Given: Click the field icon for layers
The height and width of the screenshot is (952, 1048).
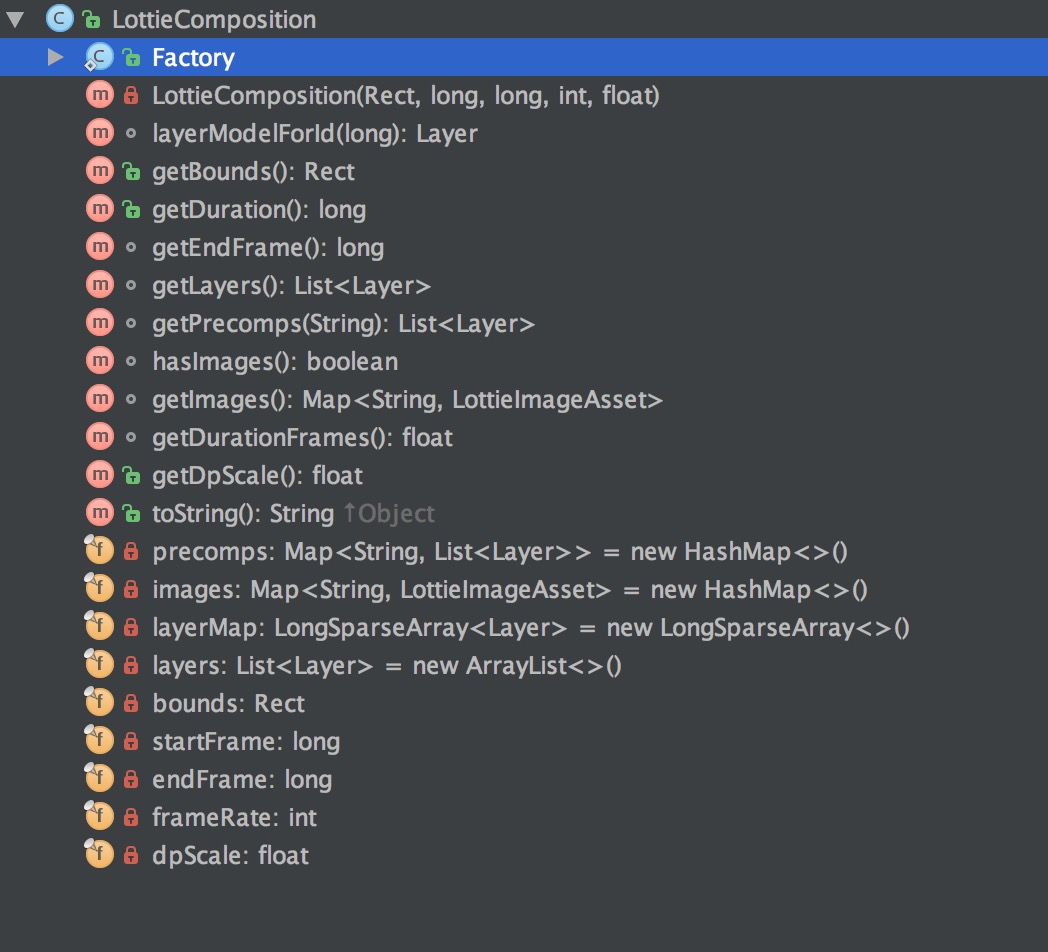Looking at the screenshot, I should click(x=99, y=665).
